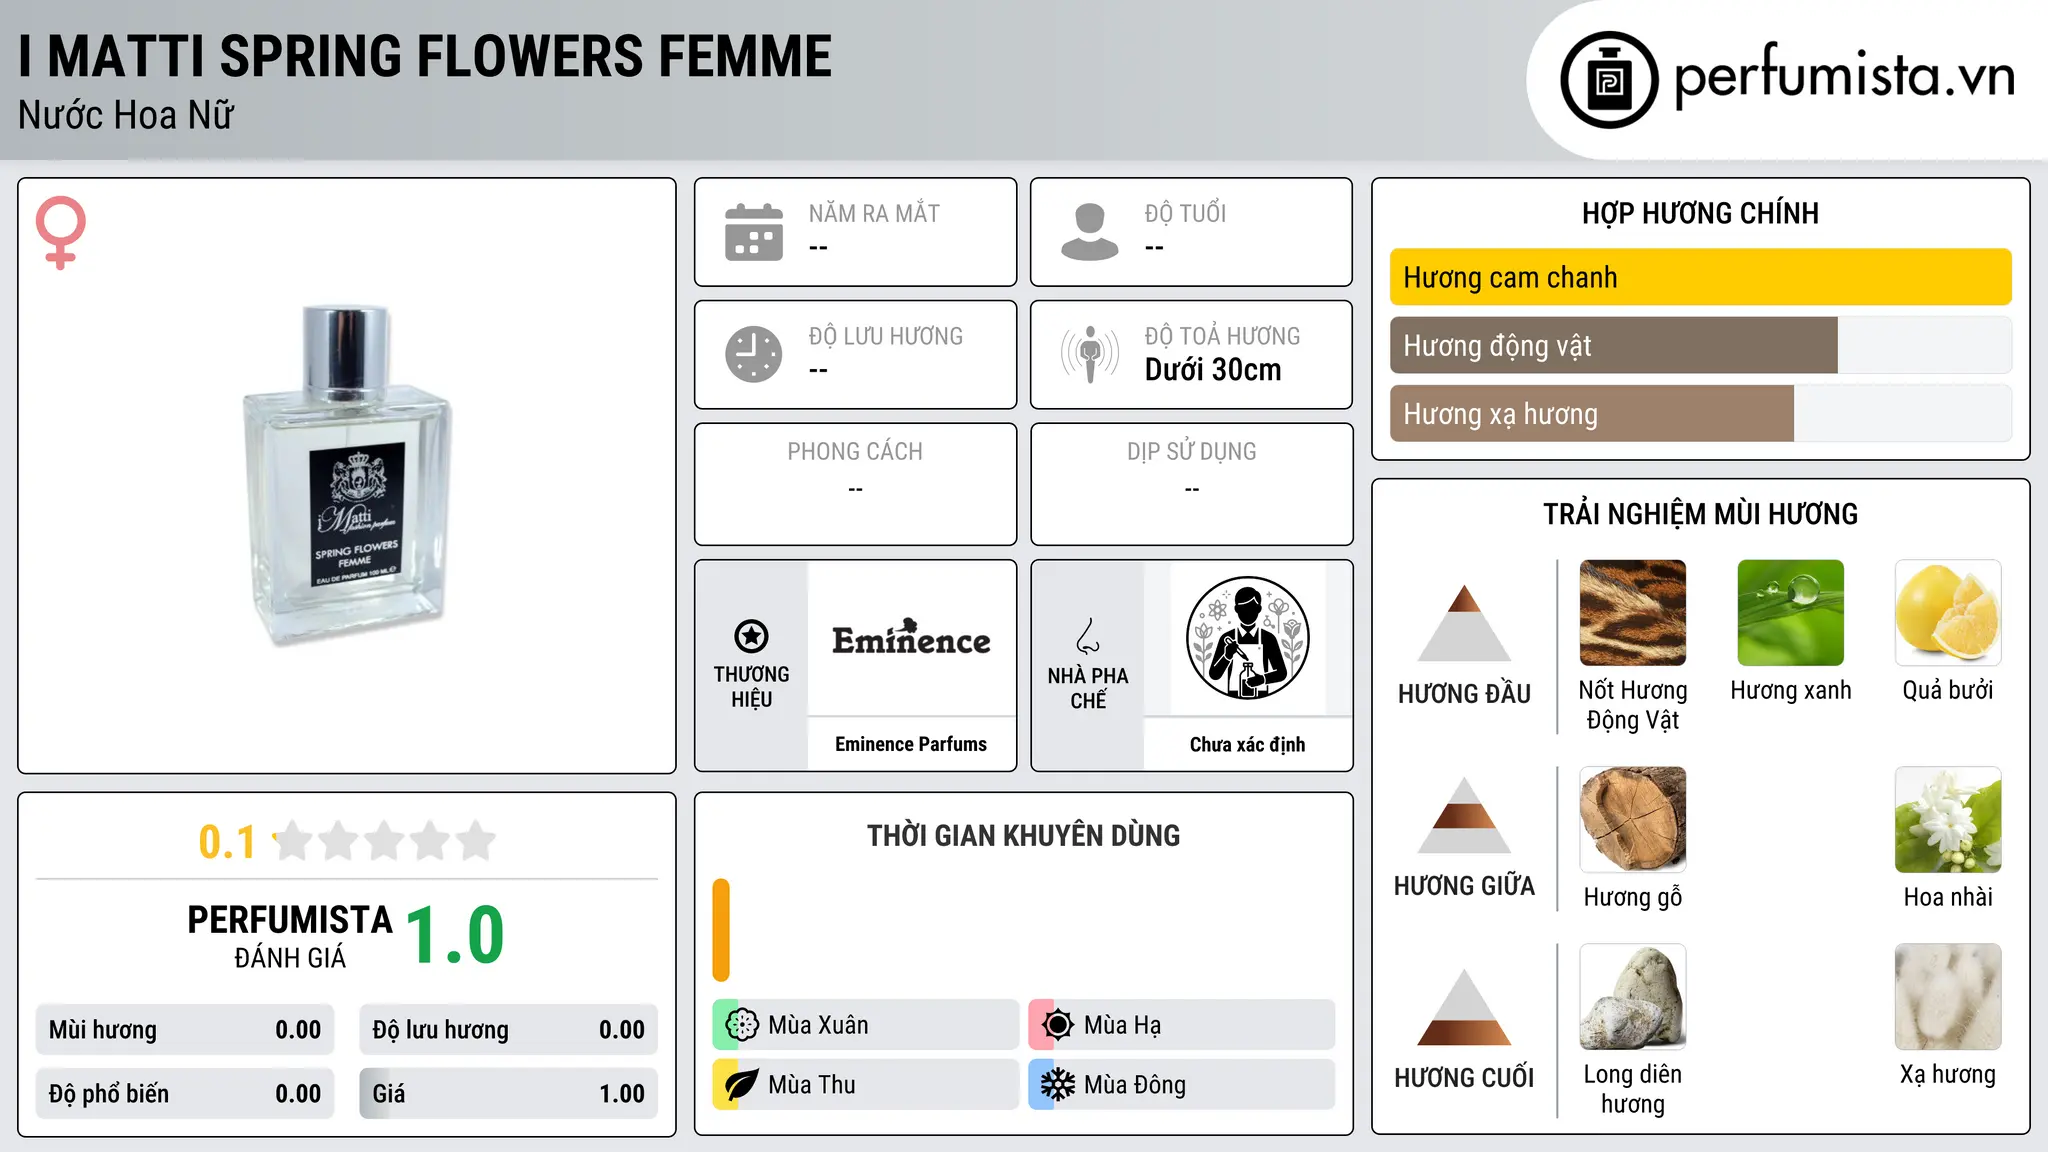Select the Mùa Xuân season row
Screen dimensions: 2048x1152
pyautogui.click(x=865, y=1025)
